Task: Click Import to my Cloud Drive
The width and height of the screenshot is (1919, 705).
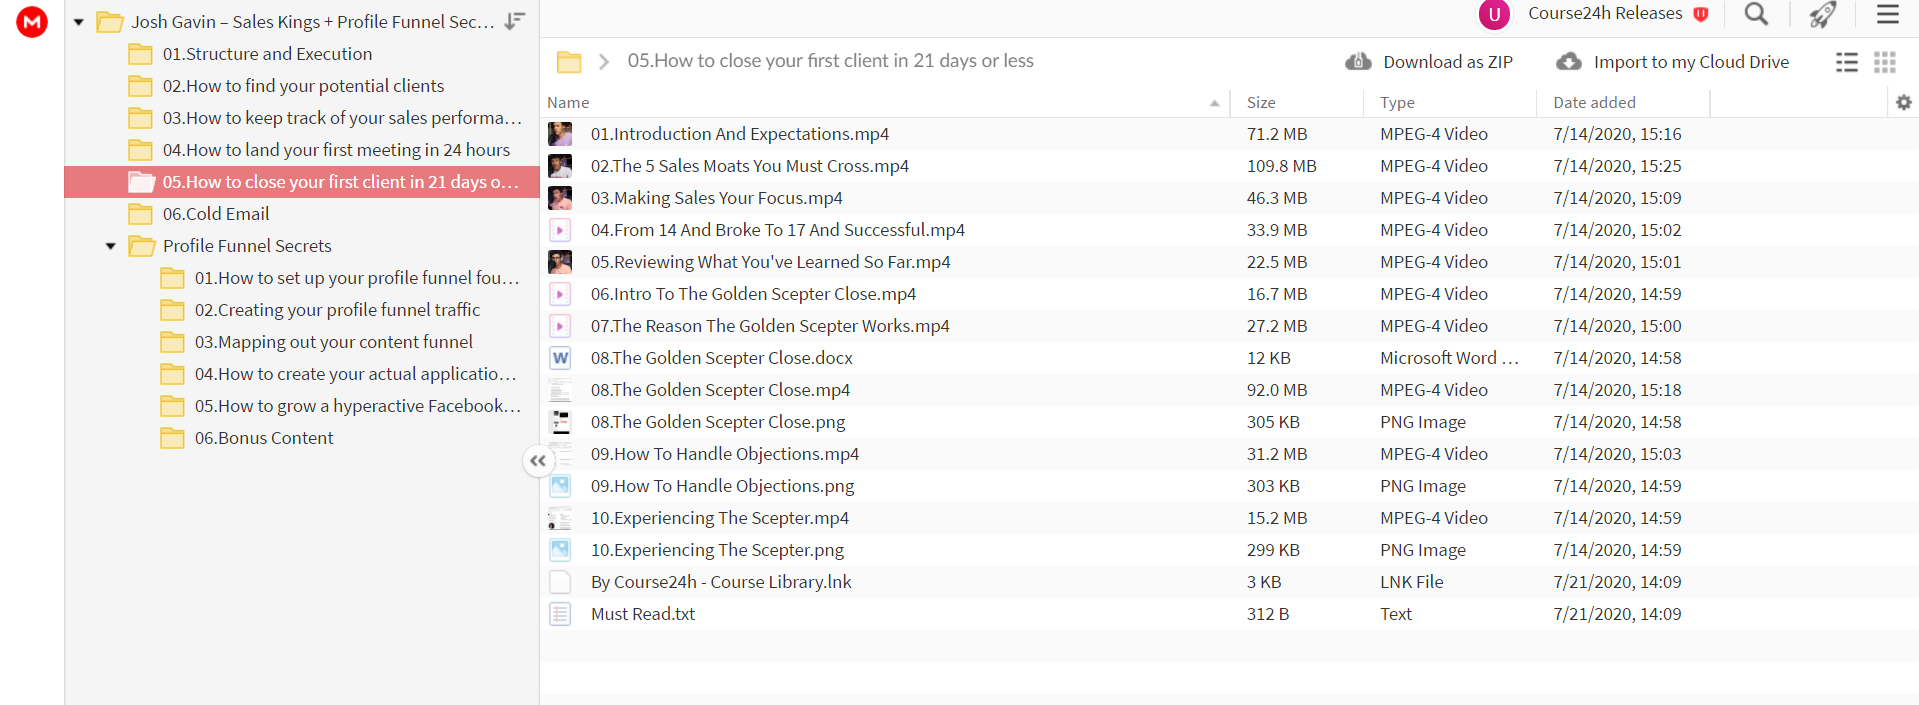Action: 1672,62
